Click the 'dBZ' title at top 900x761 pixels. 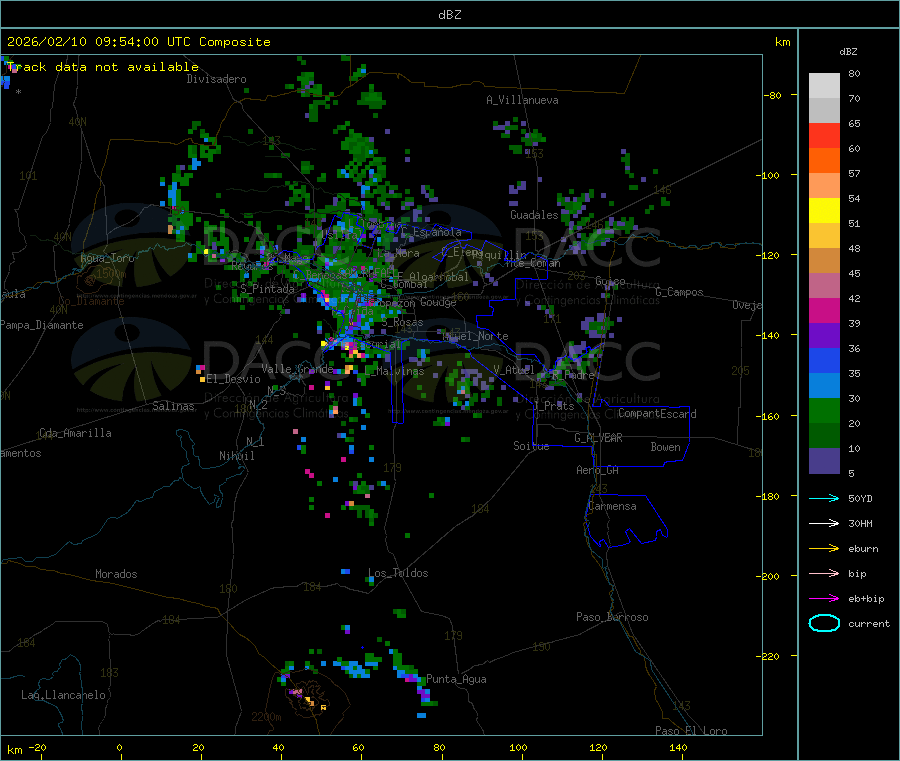449,15
